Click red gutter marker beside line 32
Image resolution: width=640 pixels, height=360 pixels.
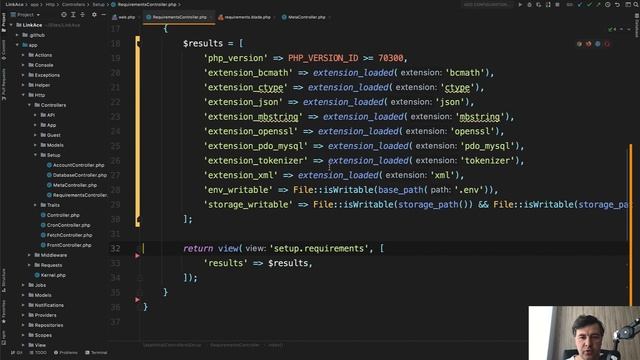[x=138, y=256]
